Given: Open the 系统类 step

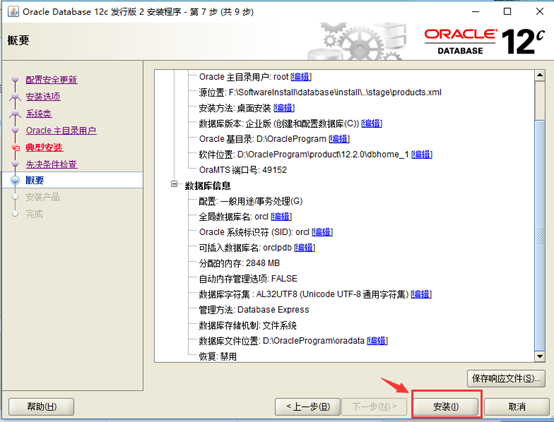Looking at the screenshot, I should (x=39, y=113).
